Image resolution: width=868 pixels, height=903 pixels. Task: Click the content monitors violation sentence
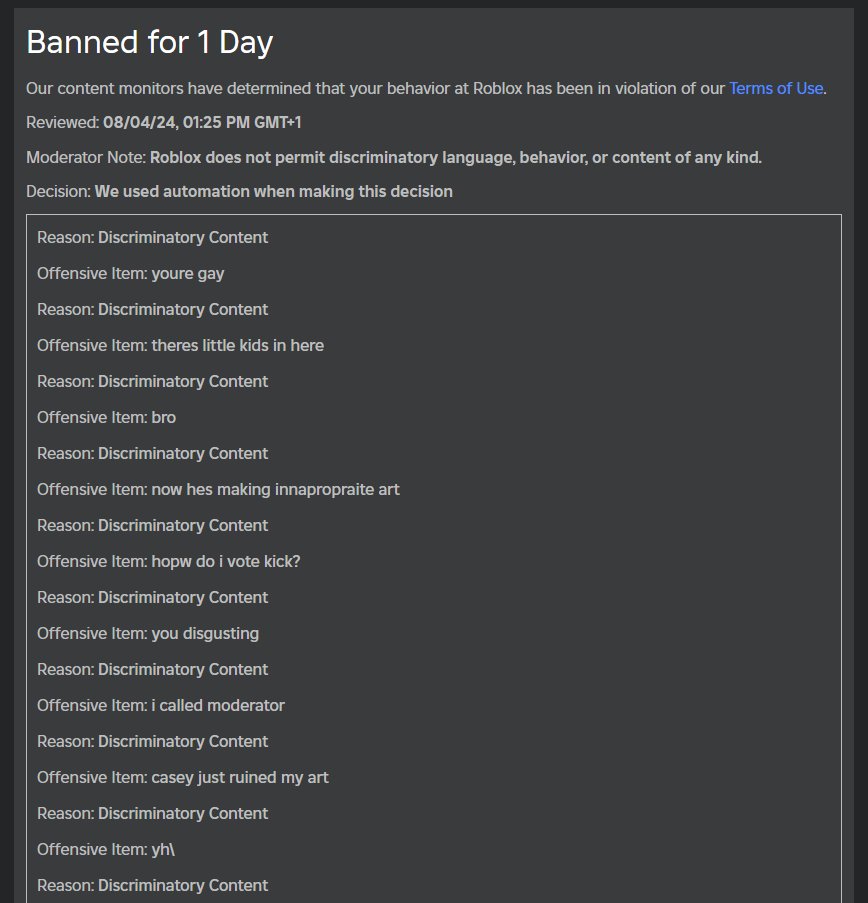coord(426,89)
